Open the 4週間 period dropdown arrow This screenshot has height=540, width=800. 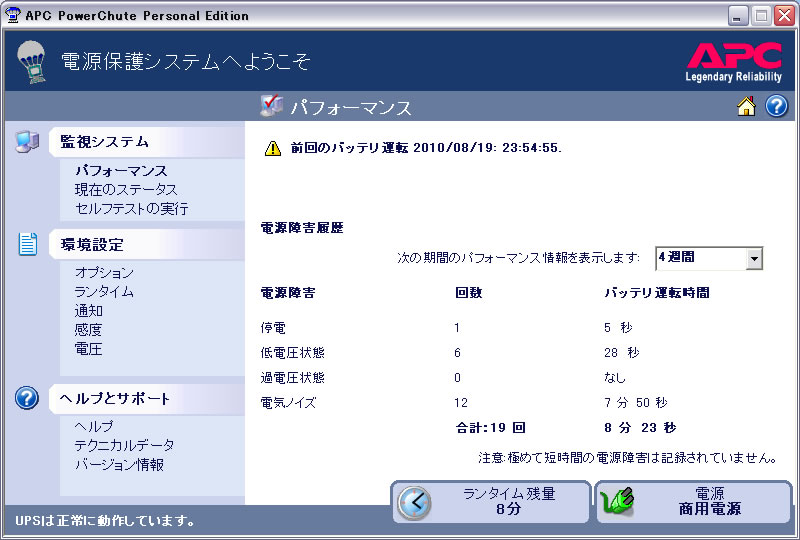754,259
